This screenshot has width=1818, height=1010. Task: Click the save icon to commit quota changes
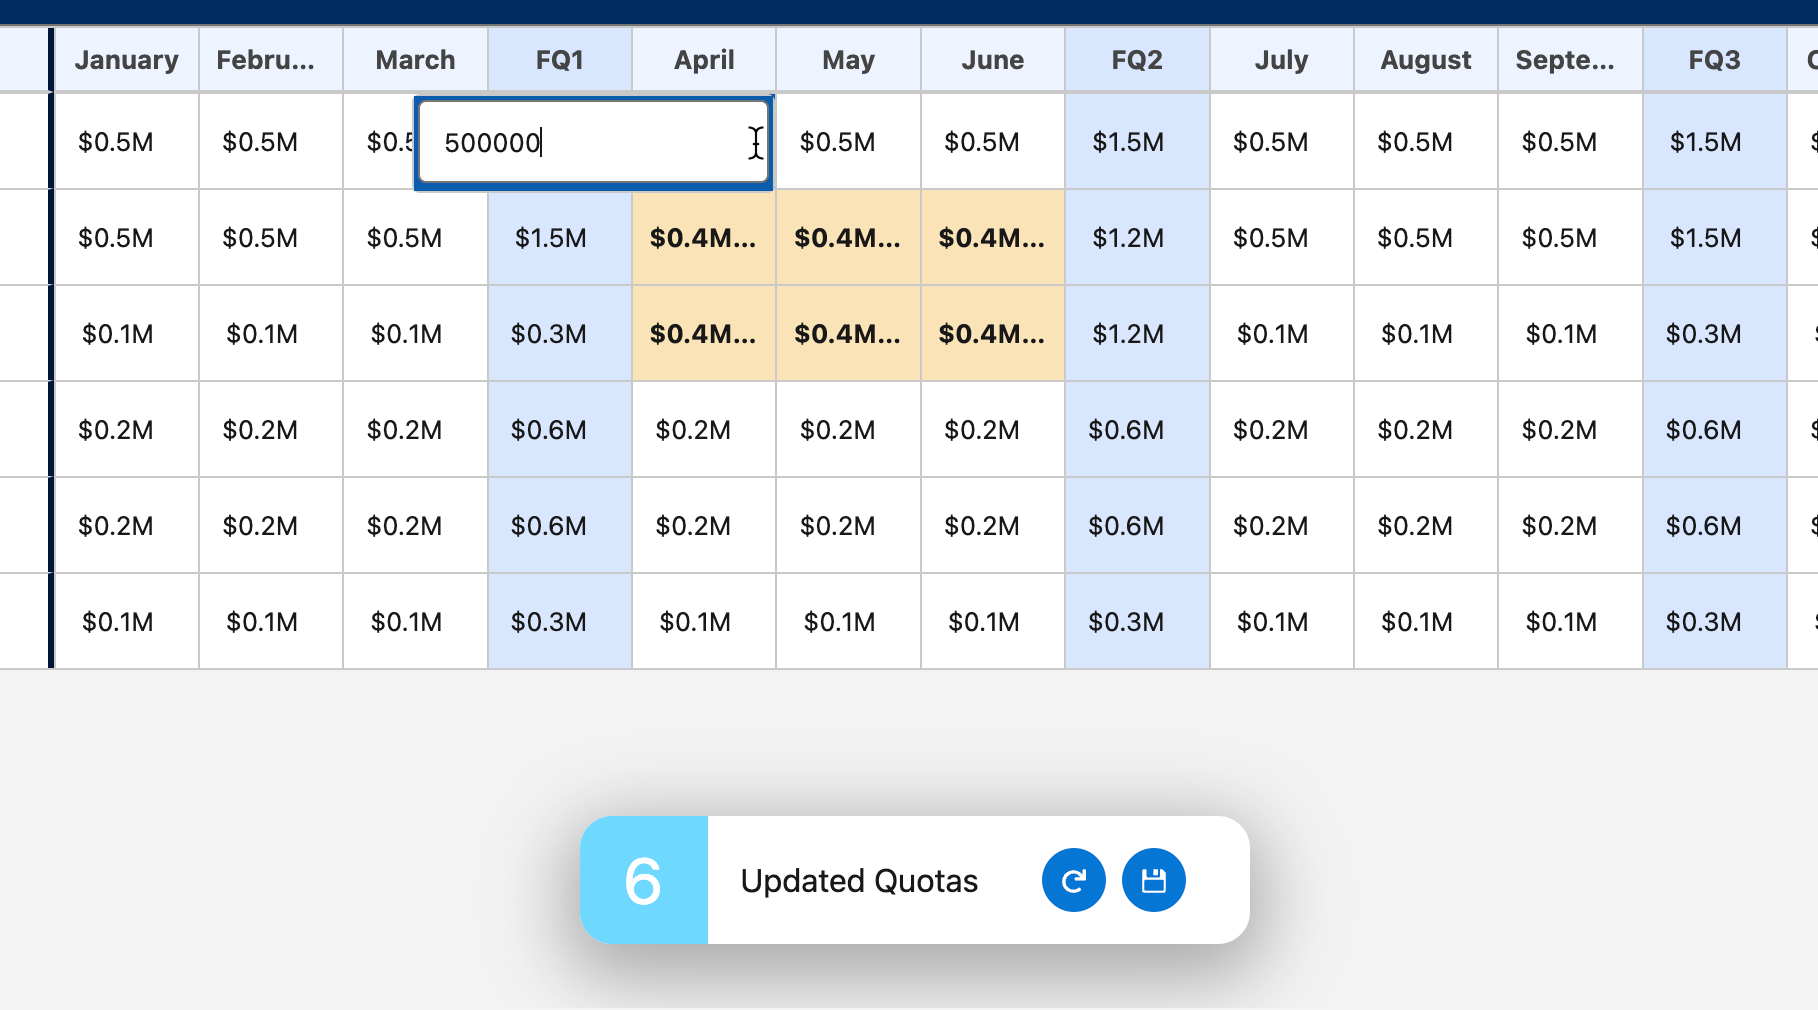pos(1152,880)
